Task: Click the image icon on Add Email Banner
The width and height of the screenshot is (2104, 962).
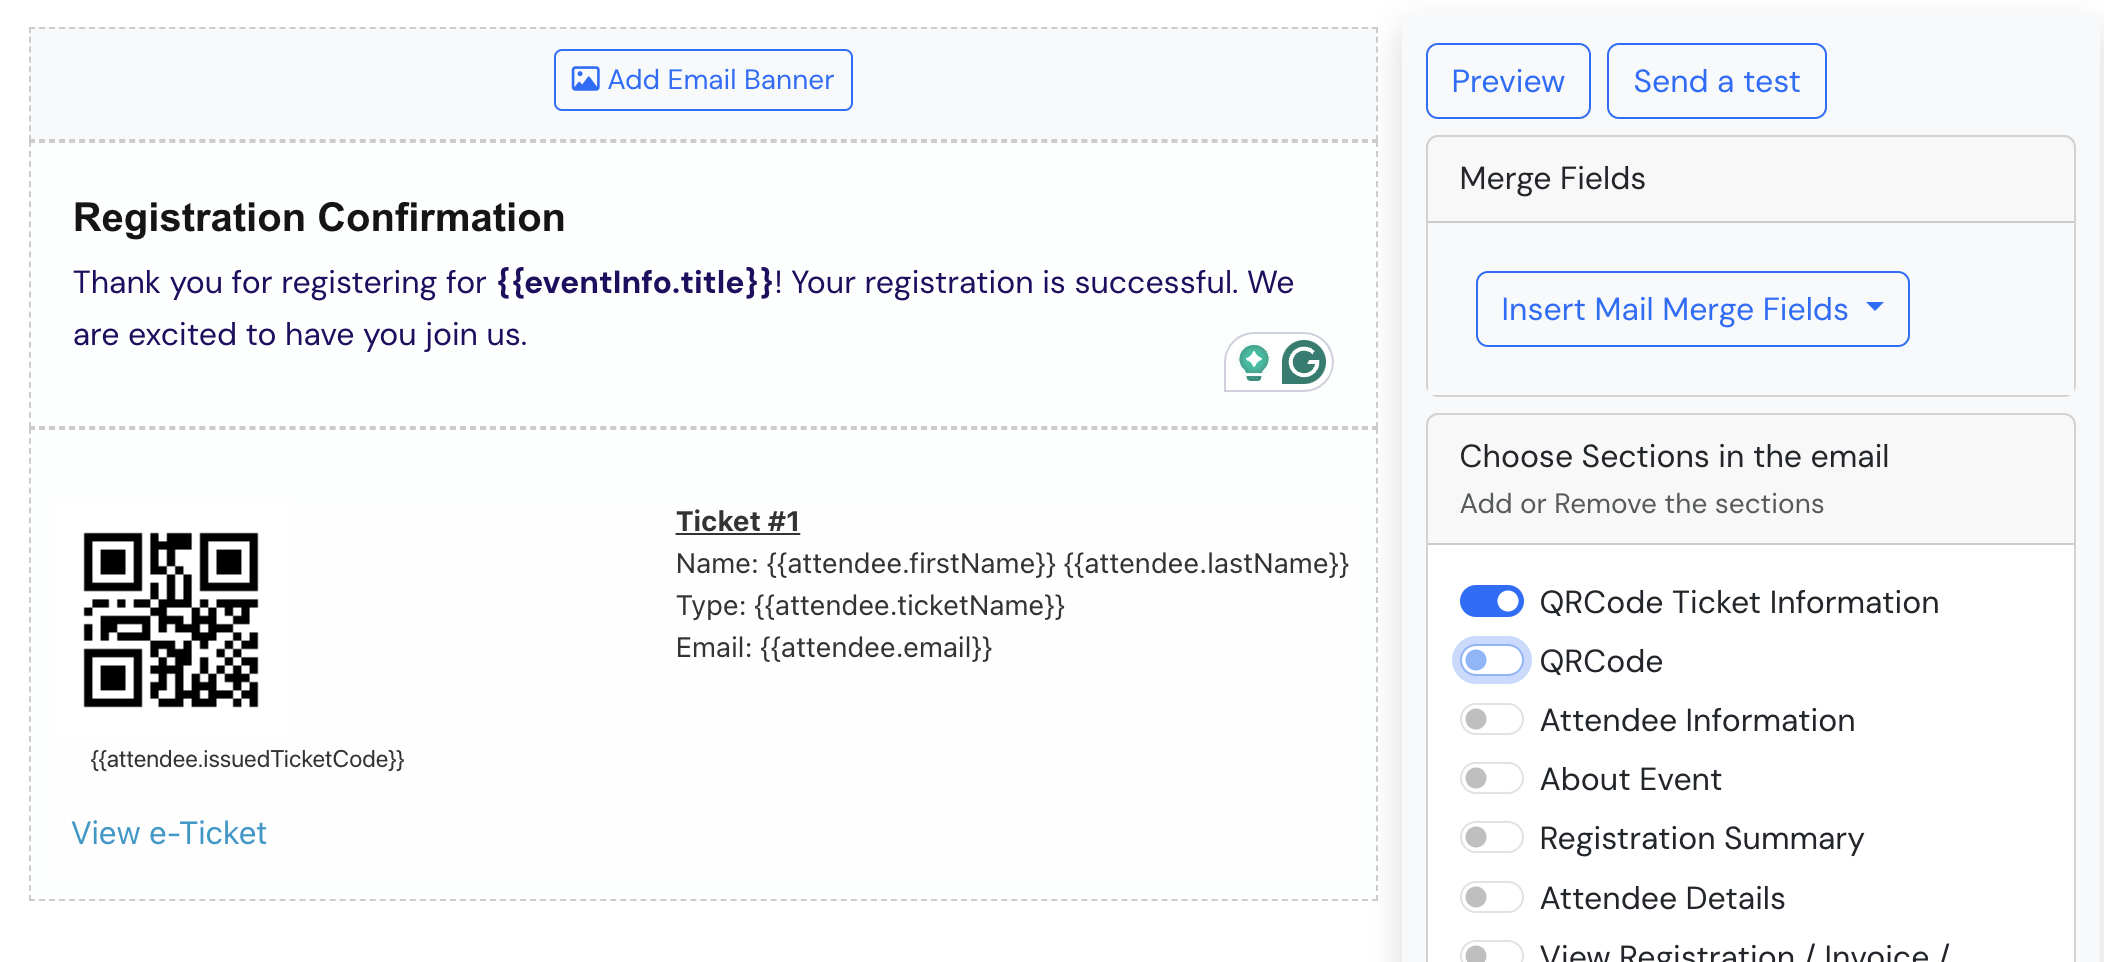Action: (x=585, y=80)
